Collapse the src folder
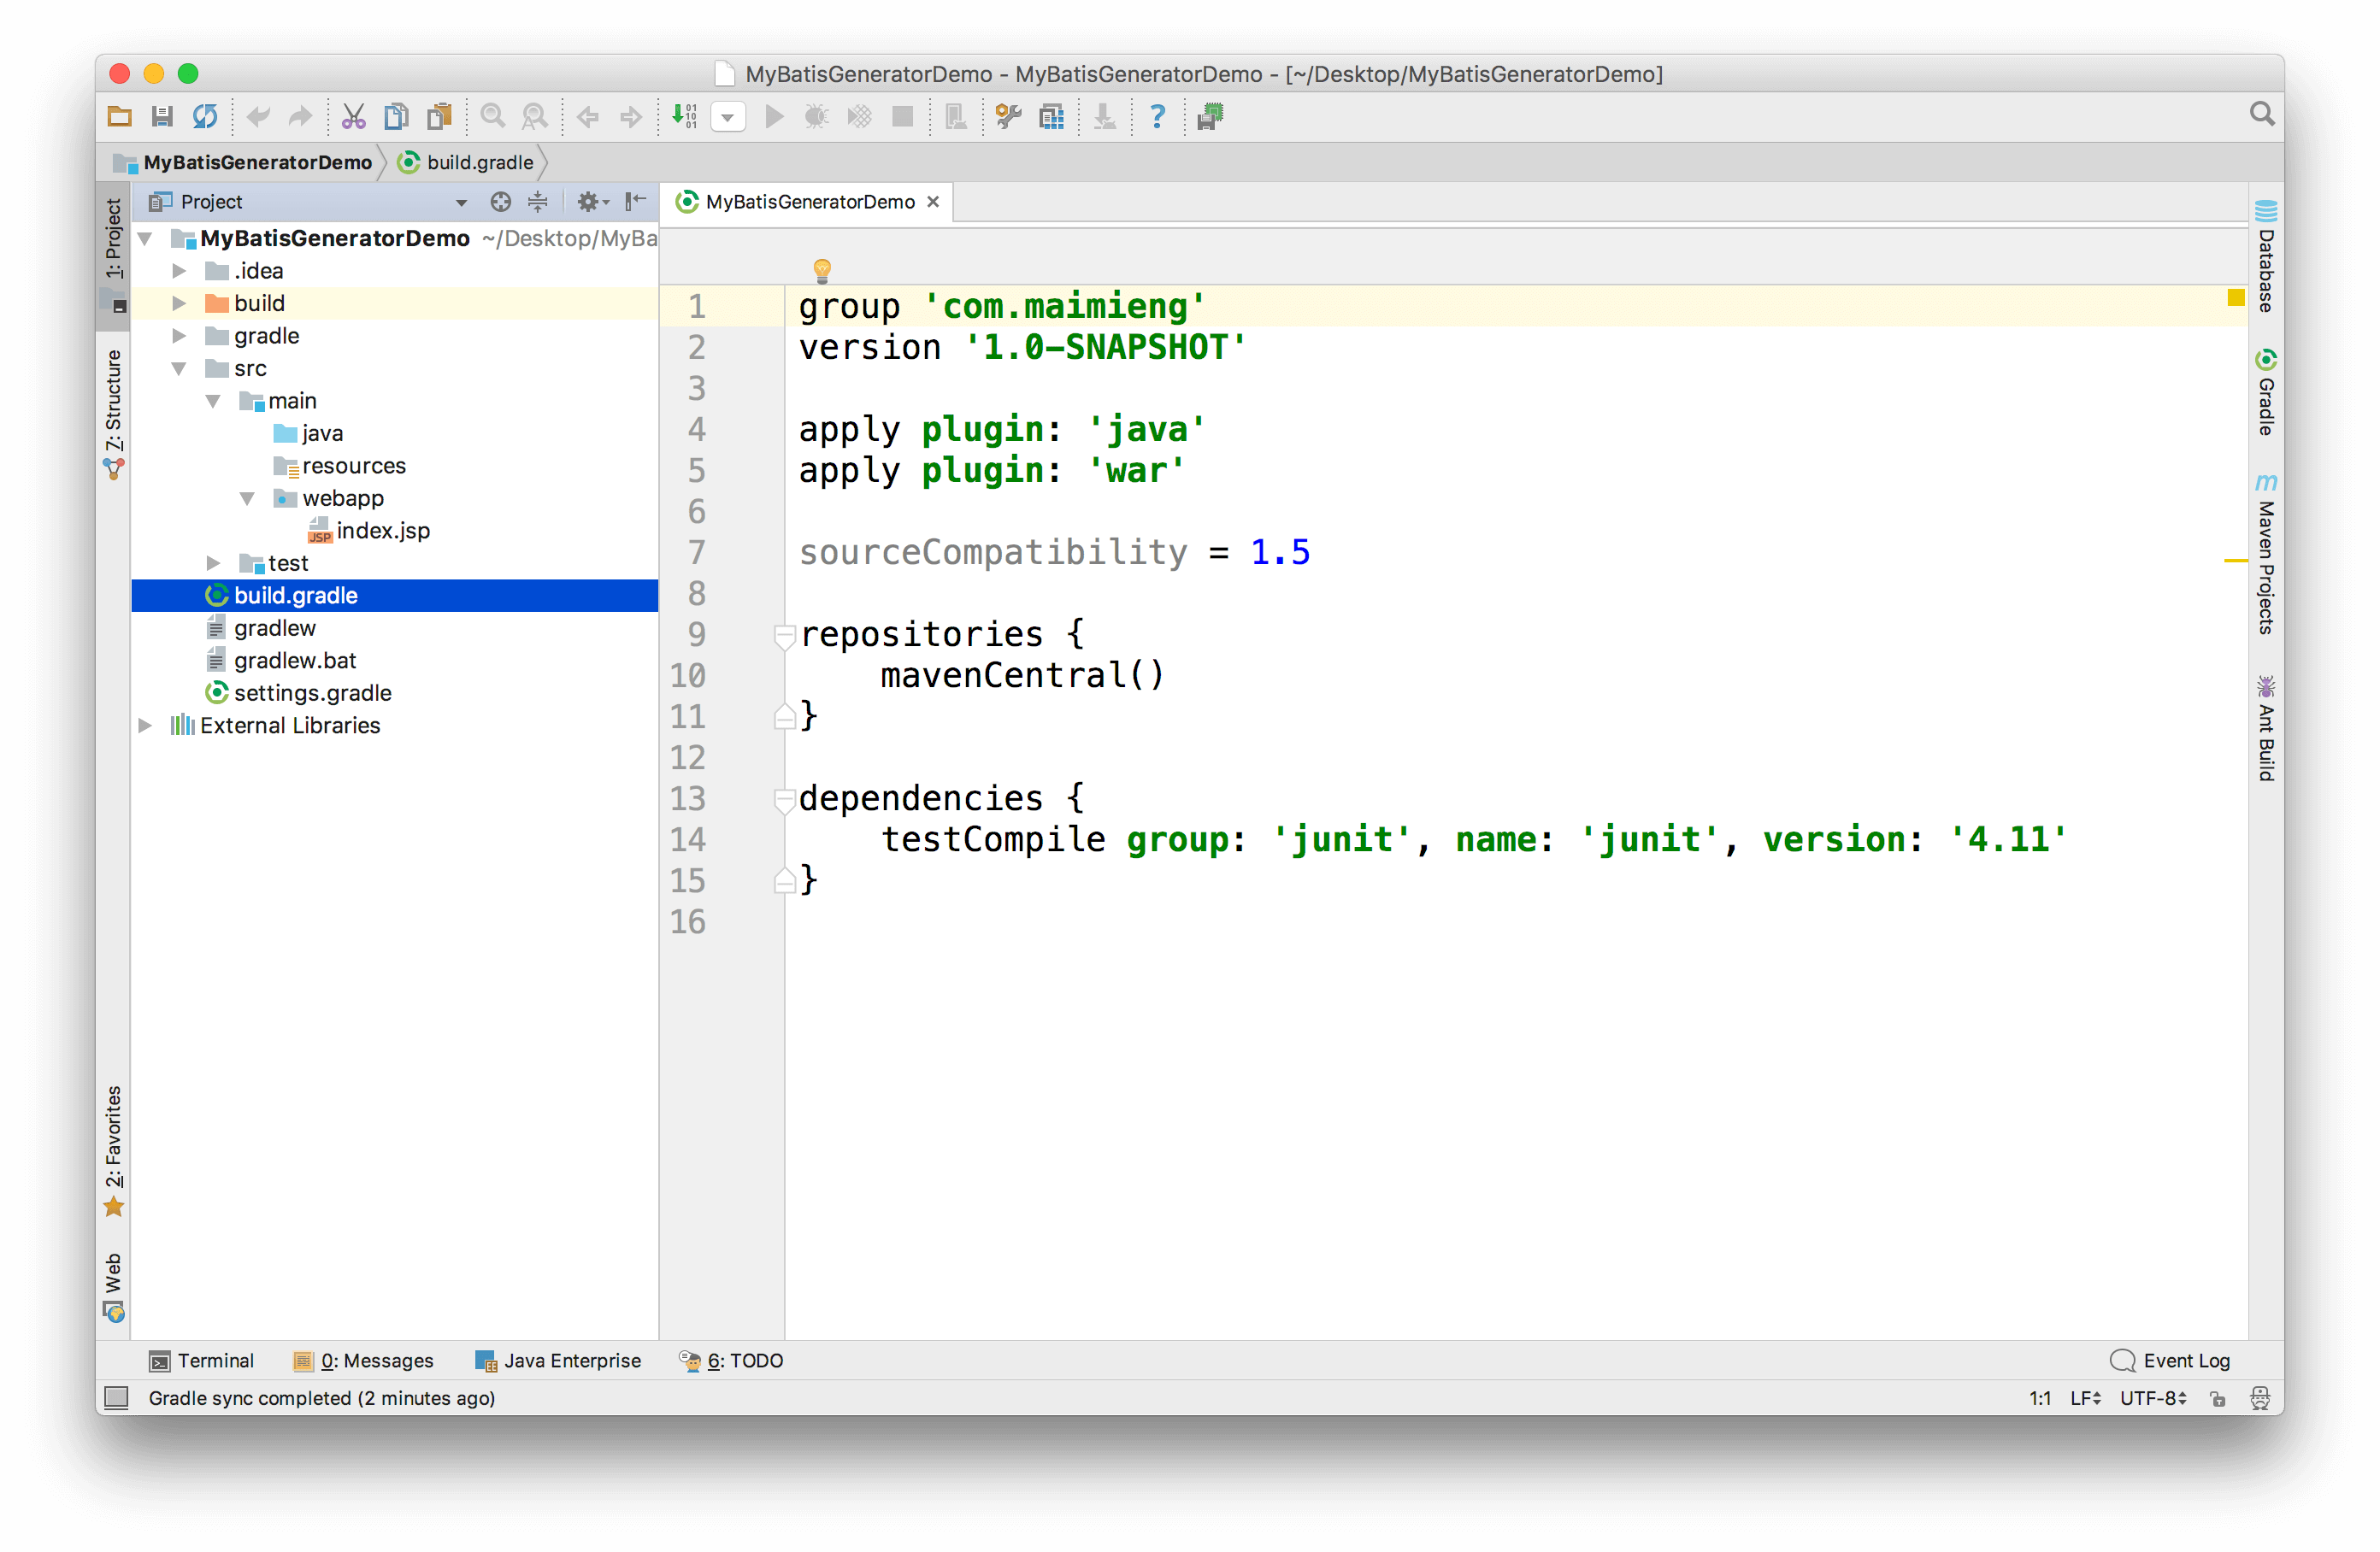The image size is (2380, 1552). point(179,368)
